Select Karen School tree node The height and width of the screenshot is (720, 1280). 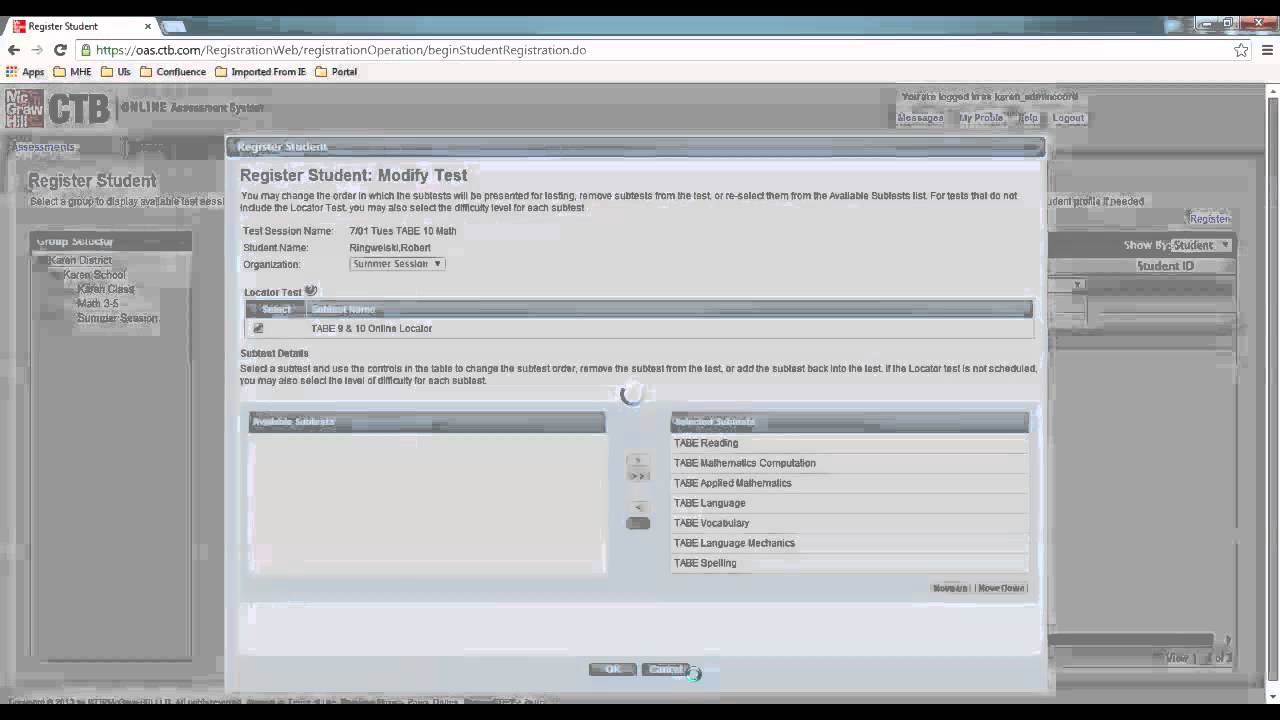click(x=95, y=275)
